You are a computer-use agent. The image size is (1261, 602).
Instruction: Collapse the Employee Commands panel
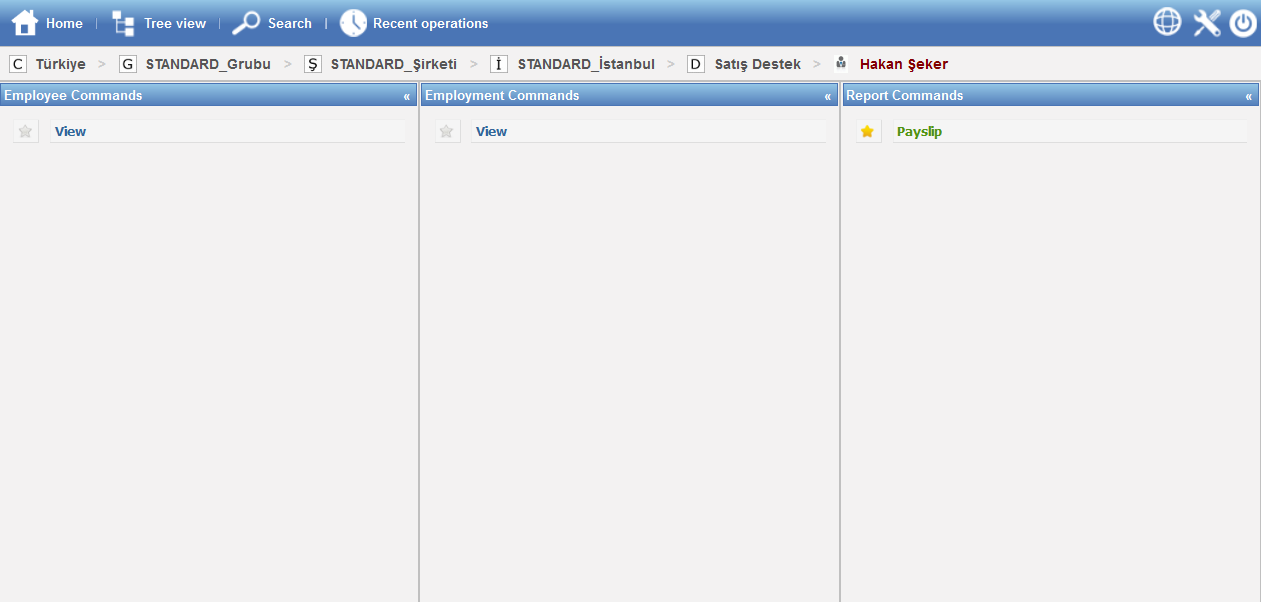[x=407, y=96]
